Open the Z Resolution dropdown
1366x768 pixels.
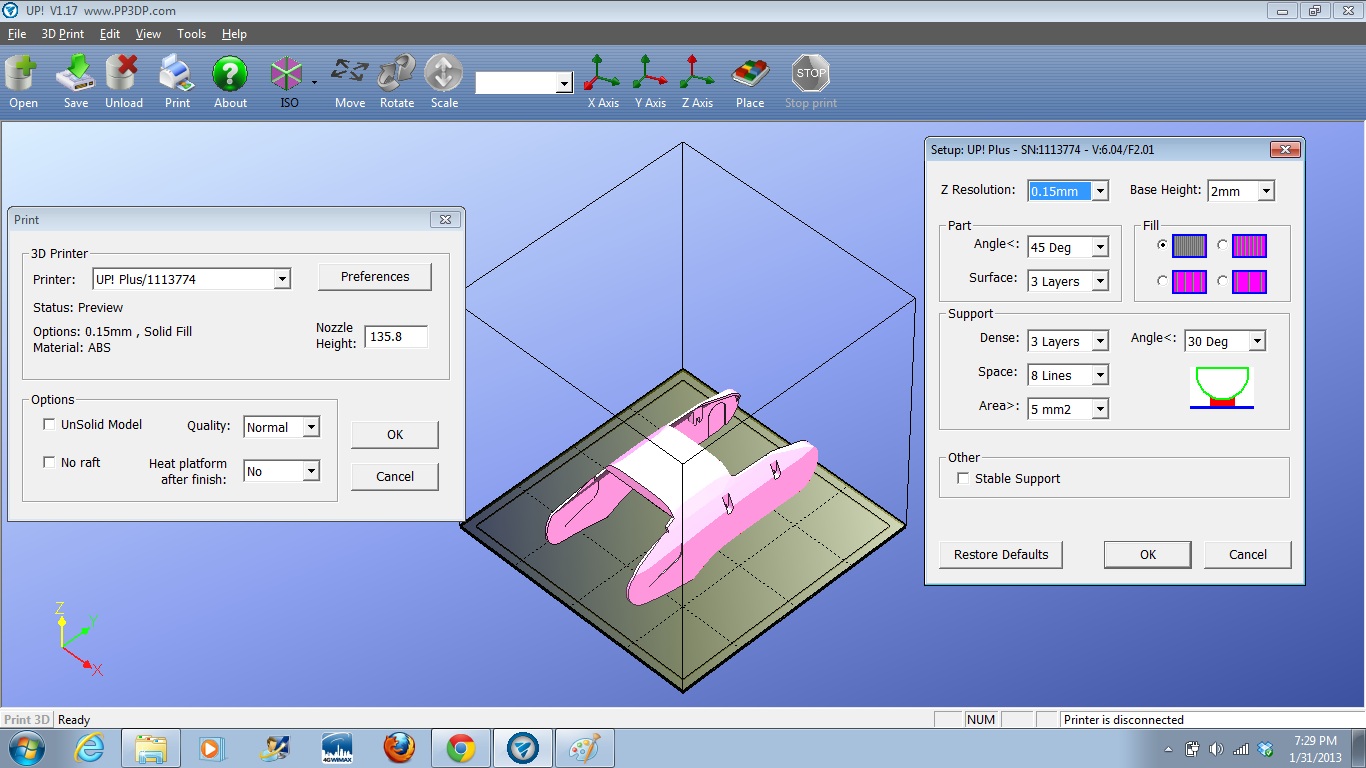1100,191
